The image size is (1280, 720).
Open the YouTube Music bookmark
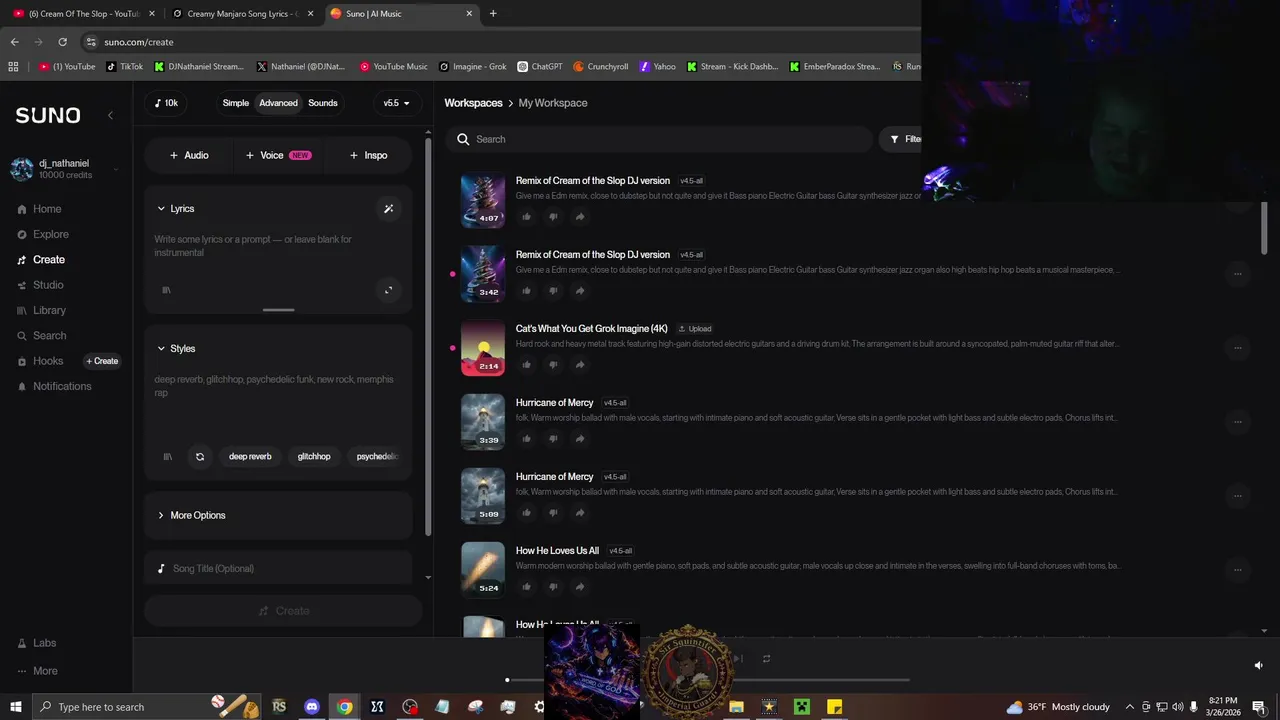(x=393, y=67)
